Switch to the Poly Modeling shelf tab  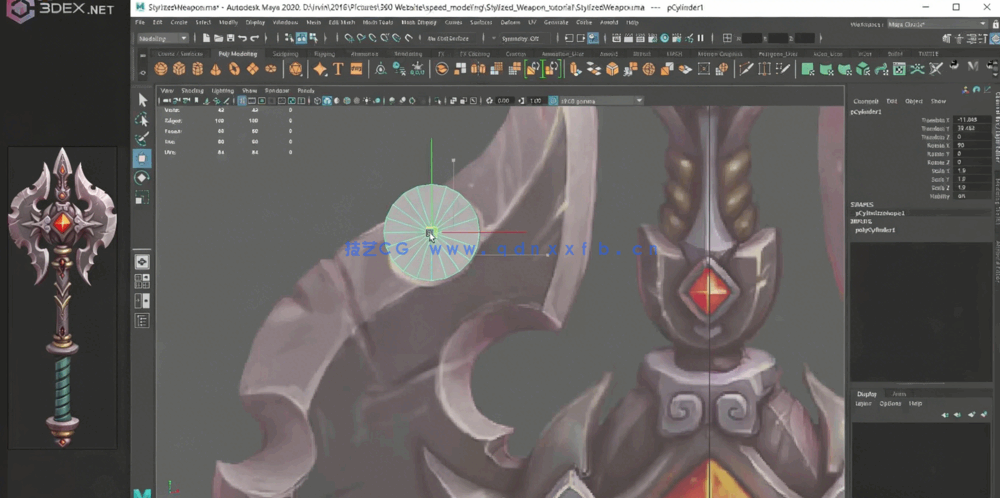coord(238,54)
